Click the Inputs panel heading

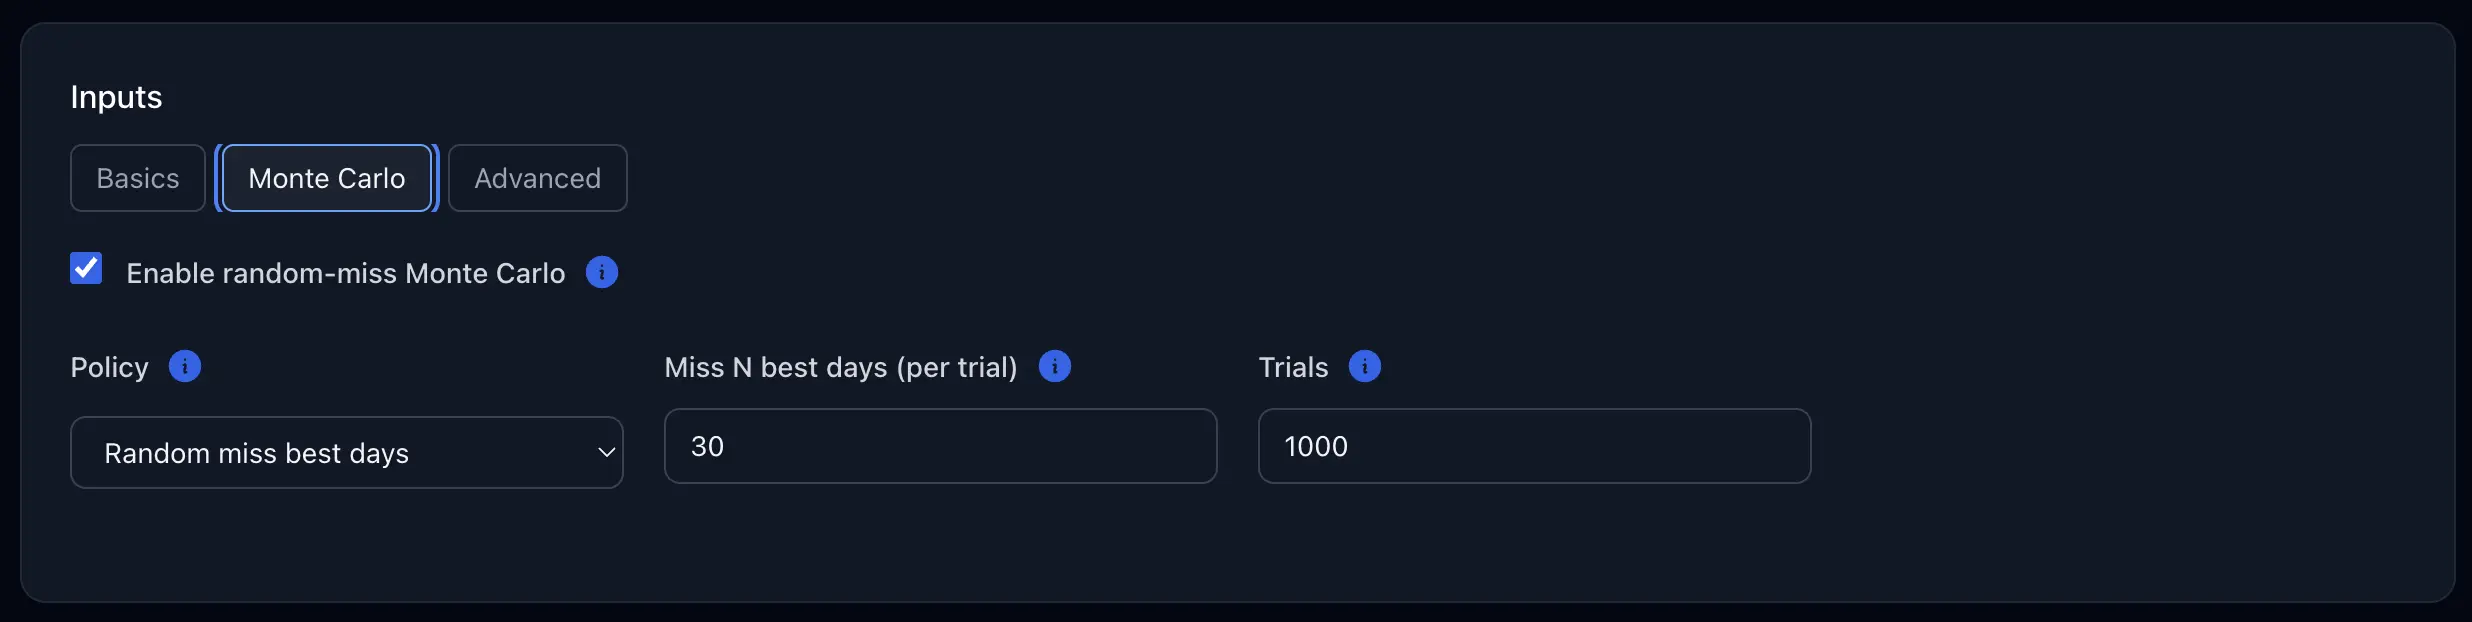pyautogui.click(x=116, y=97)
